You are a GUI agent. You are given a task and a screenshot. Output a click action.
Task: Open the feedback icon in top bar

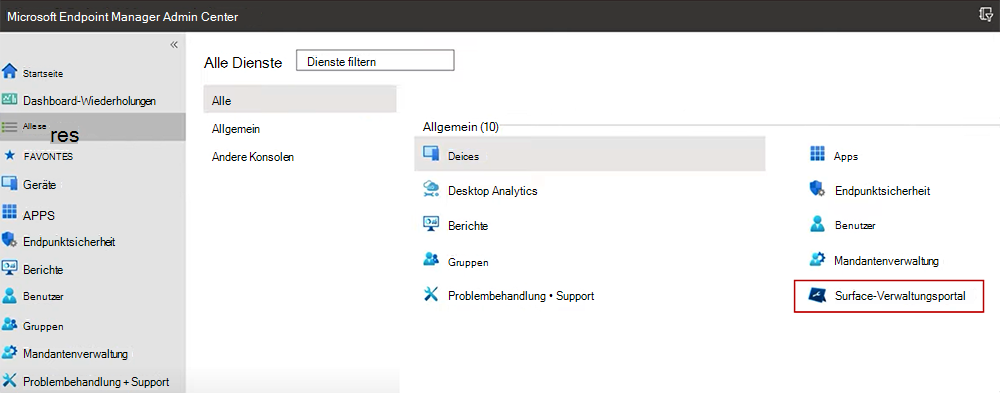[x=985, y=15]
